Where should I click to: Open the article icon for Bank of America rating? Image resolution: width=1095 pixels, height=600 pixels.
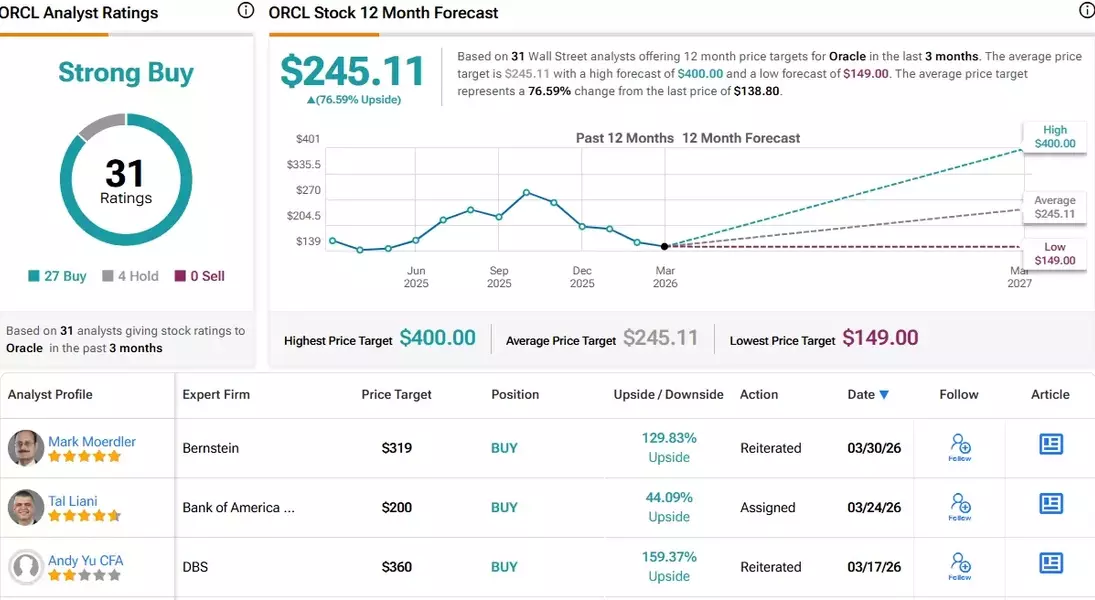click(x=1050, y=504)
